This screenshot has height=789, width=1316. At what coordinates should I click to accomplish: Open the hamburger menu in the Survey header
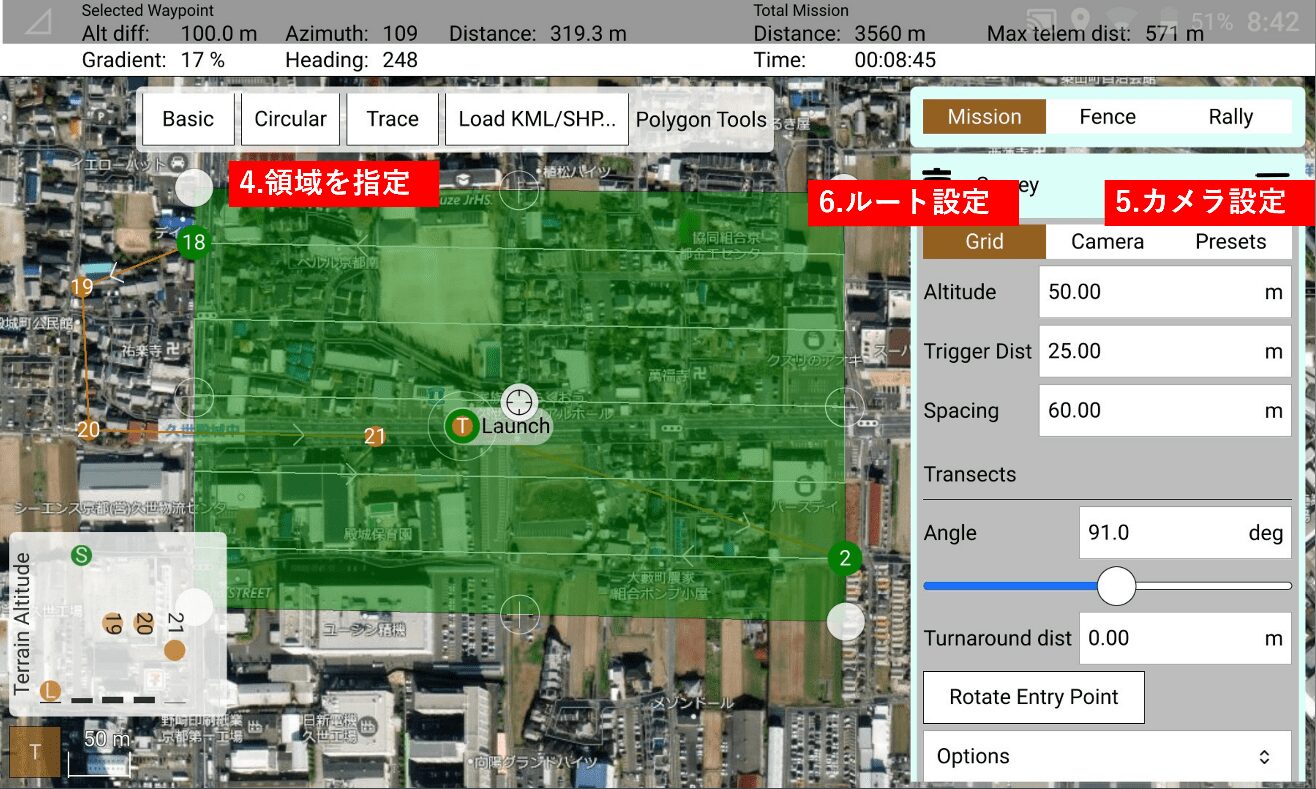(x=1272, y=176)
